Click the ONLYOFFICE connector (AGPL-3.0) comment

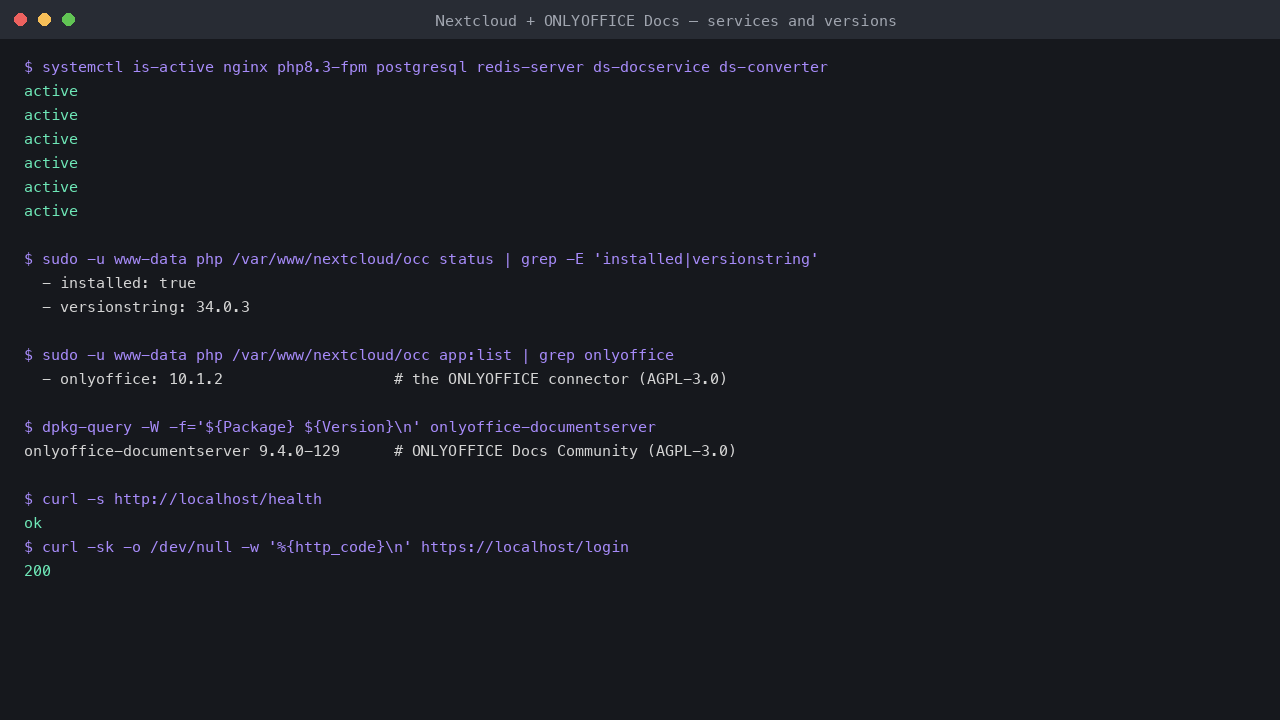pyautogui.click(x=561, y=379)
